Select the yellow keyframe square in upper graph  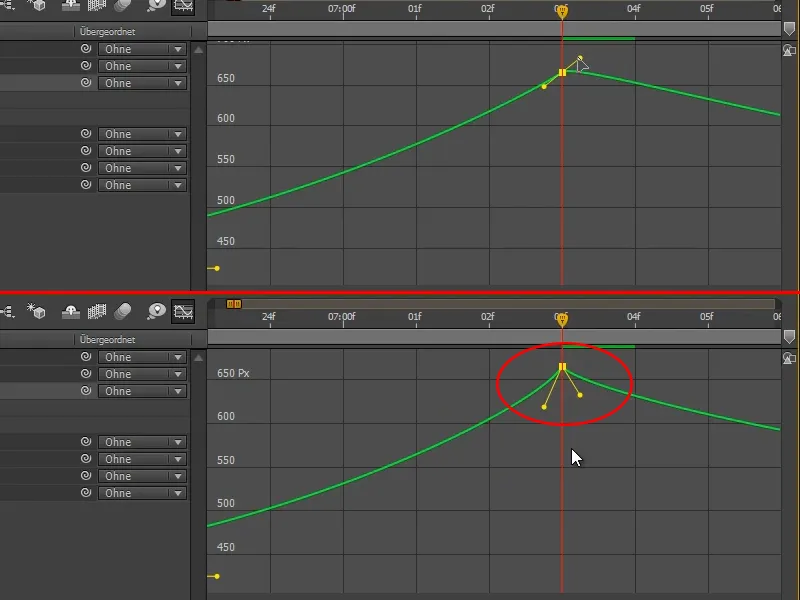(x=562, y=72)
